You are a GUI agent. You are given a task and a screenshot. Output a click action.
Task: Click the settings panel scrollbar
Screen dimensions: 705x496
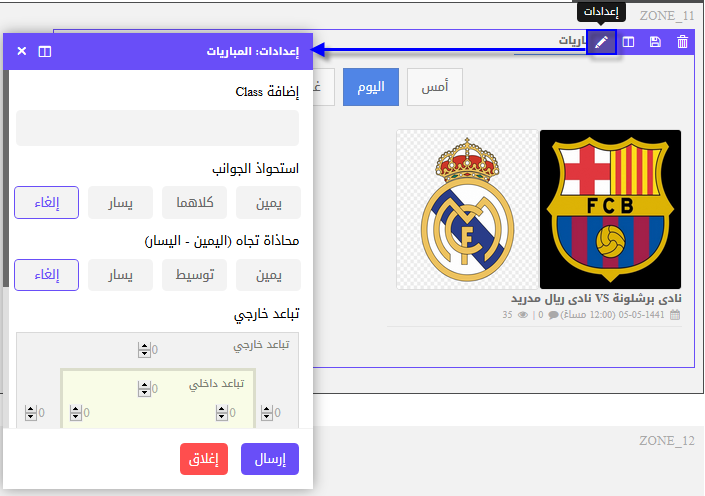click(x=5, y=178)
